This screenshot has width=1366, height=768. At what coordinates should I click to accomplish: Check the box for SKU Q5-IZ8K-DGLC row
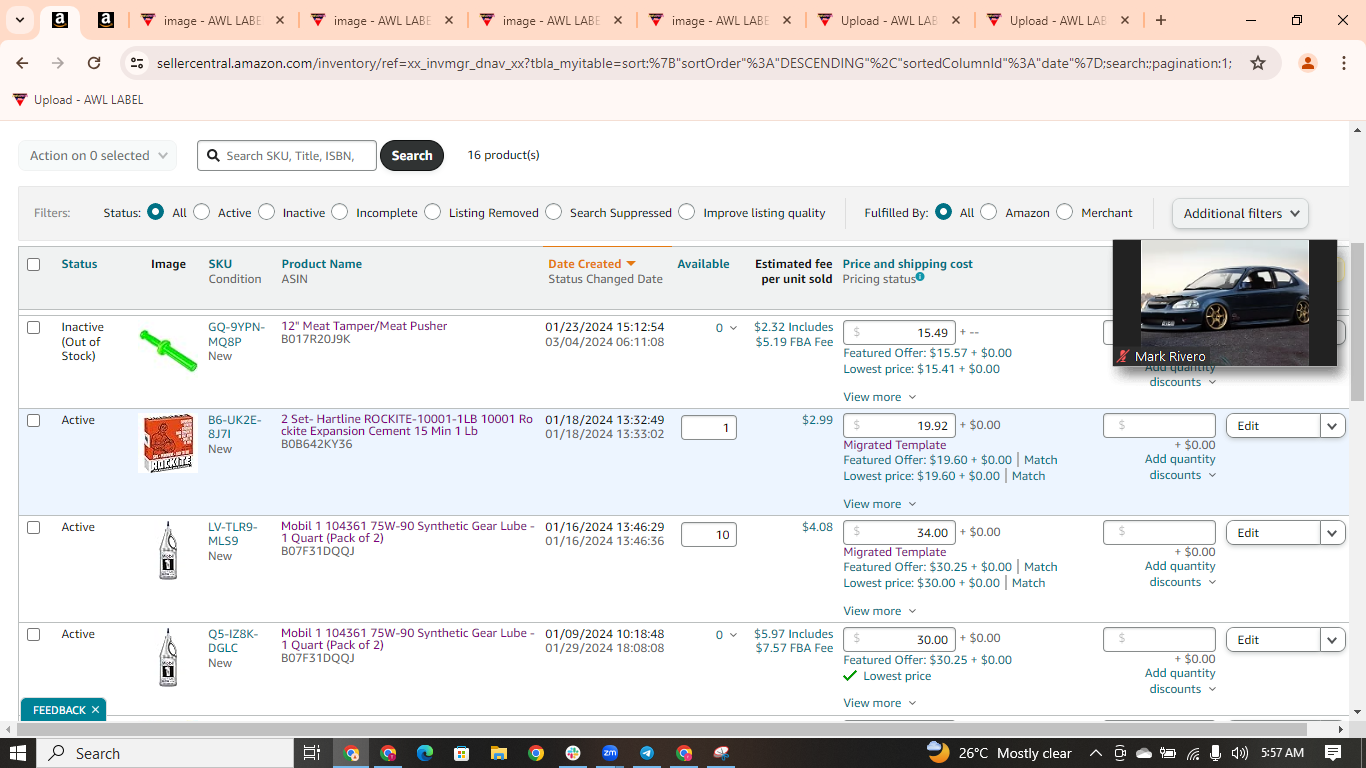(x=34, y=634)
